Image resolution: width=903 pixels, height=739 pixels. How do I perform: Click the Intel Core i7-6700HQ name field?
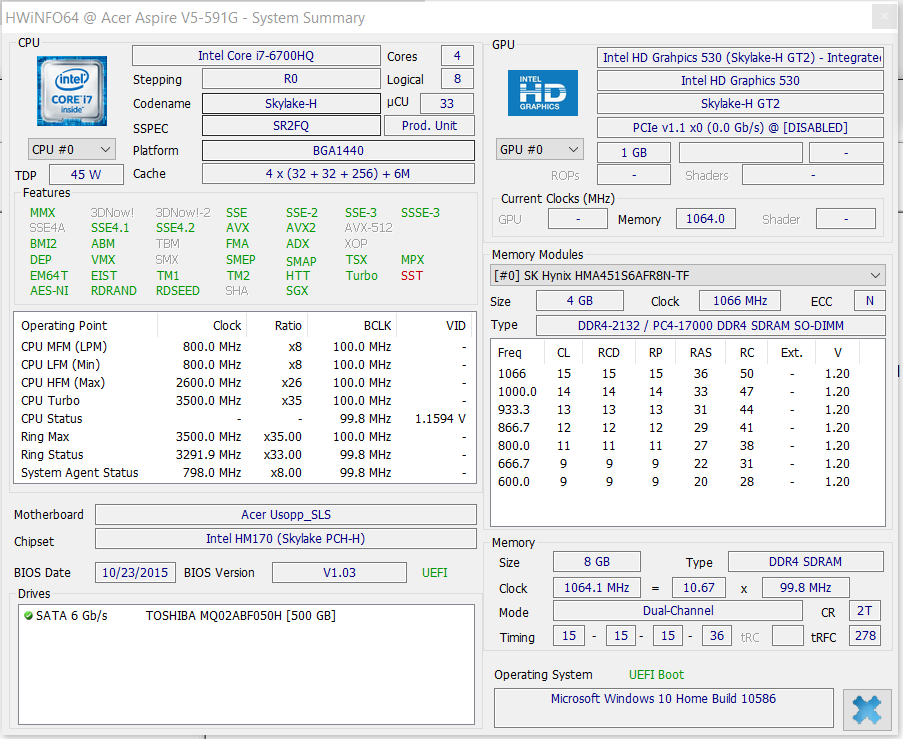(x=256, y=56)
